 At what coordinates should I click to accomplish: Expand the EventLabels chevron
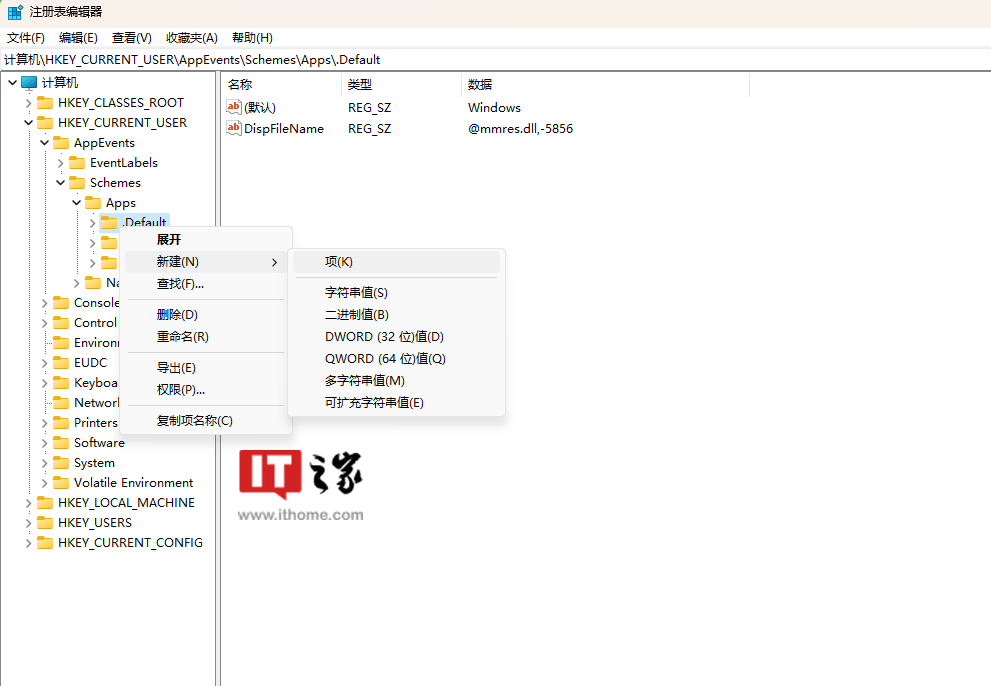61,163
